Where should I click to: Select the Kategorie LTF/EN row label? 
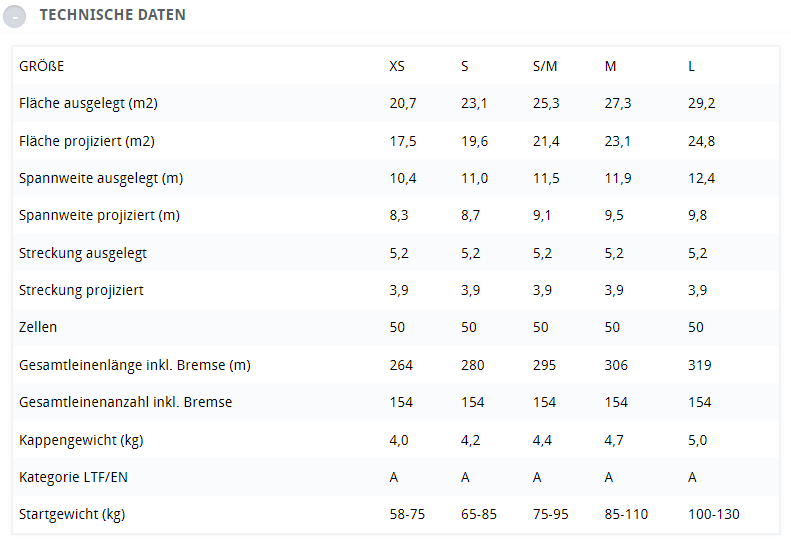point(73,477)
